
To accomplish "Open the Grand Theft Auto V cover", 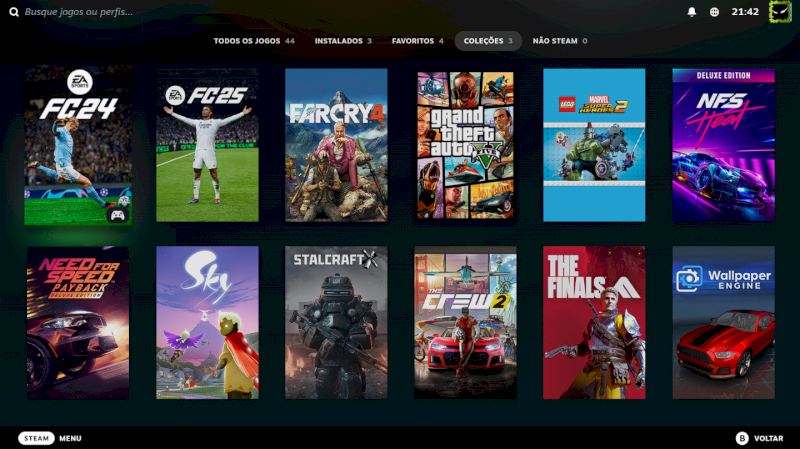I will pyautogui.click(x=465, y=145).
